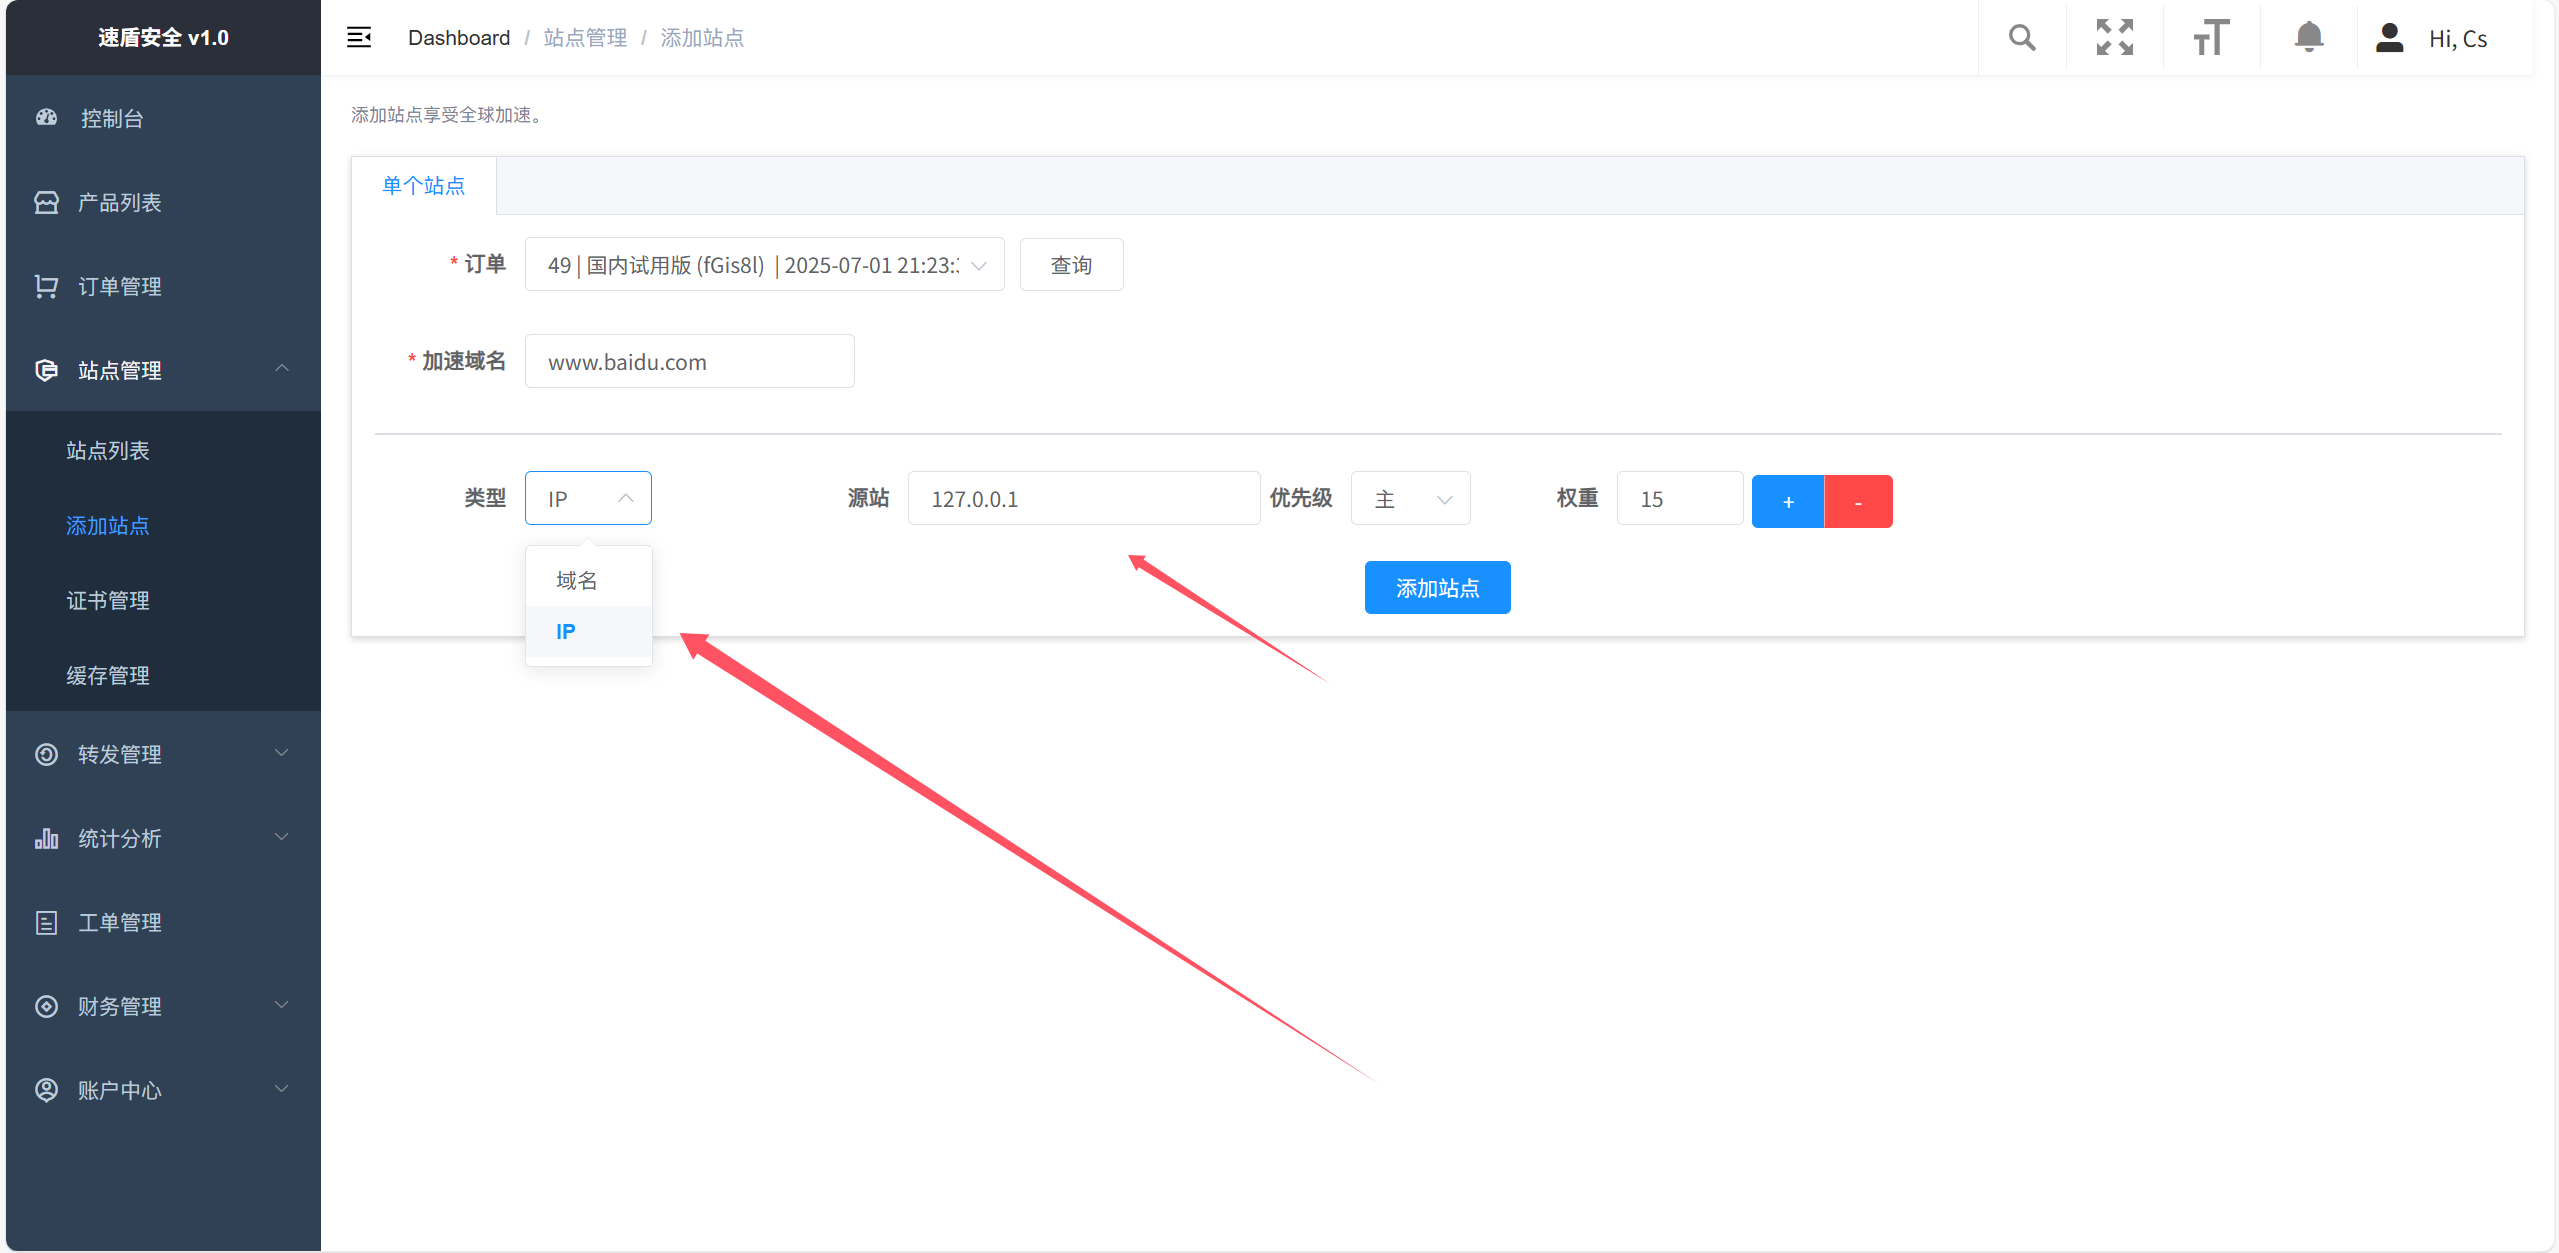Viewport: 2559px width, 1253px height.
Task: Select 域名 option in type list
Action: pyautogui.click(x=577, y=580)
